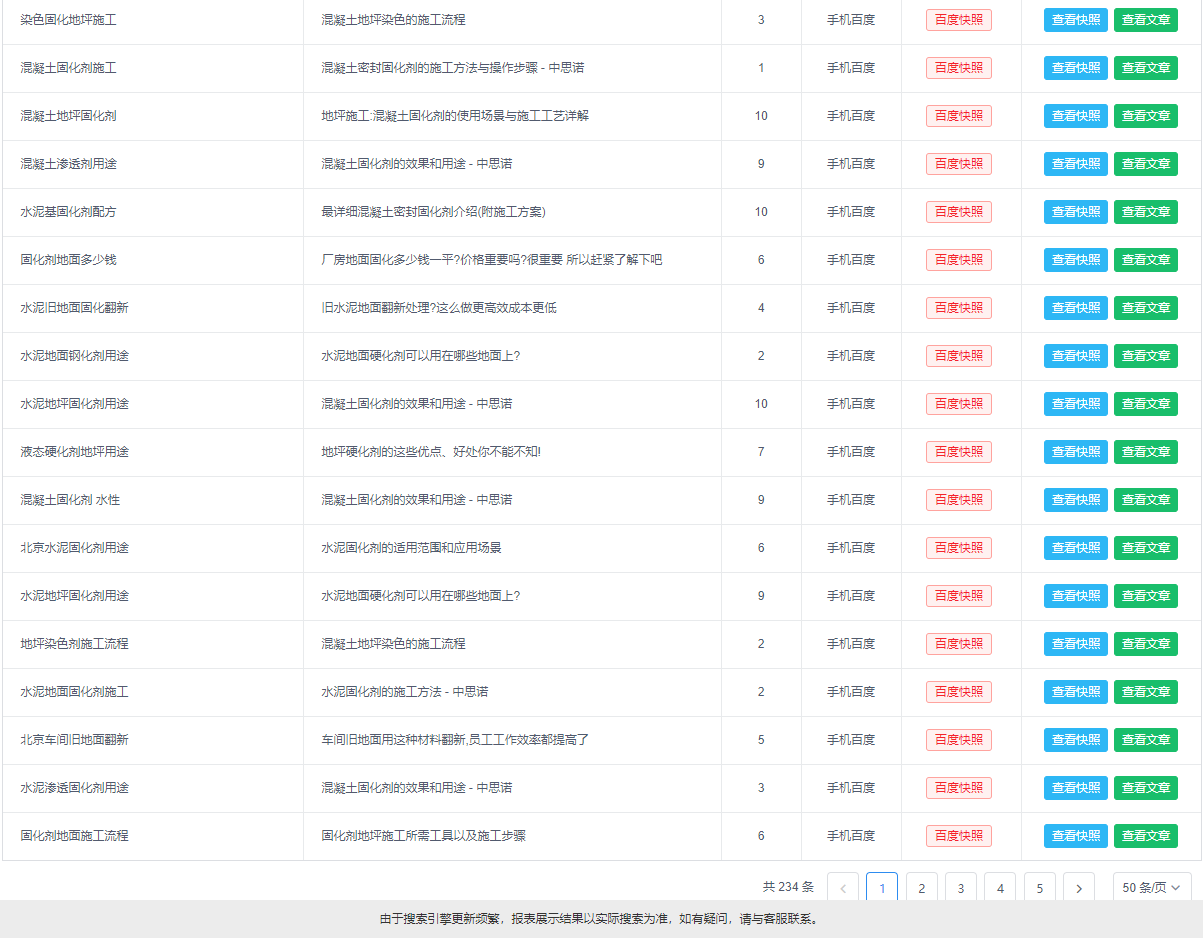This screenshot has height=938, width=1203.
Task: View 查看文章 for 水泥旧地面固化翻新
Action: (1146, 308)
